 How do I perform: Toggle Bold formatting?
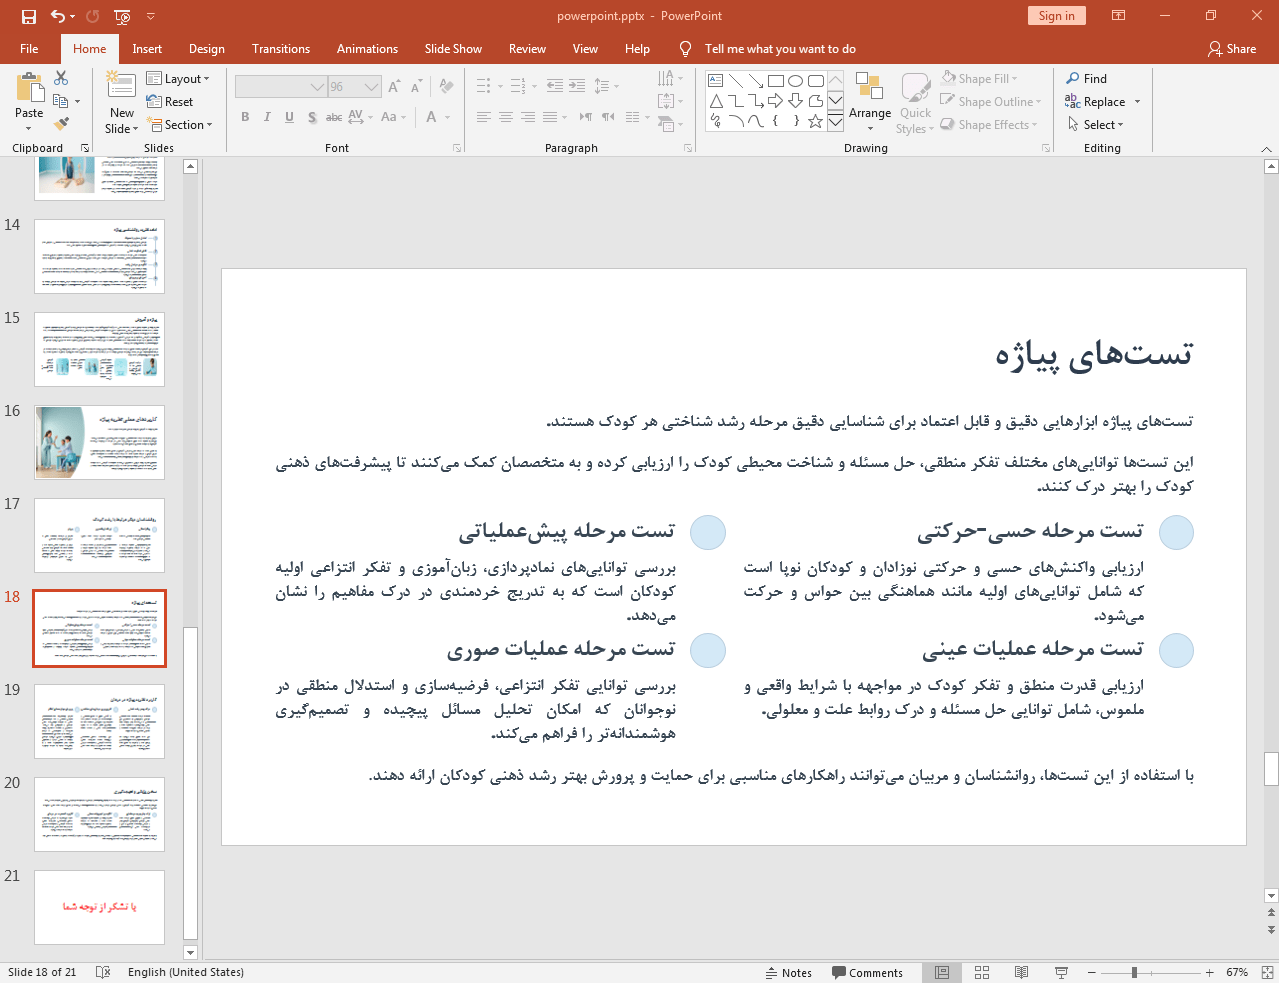(245, 117)
